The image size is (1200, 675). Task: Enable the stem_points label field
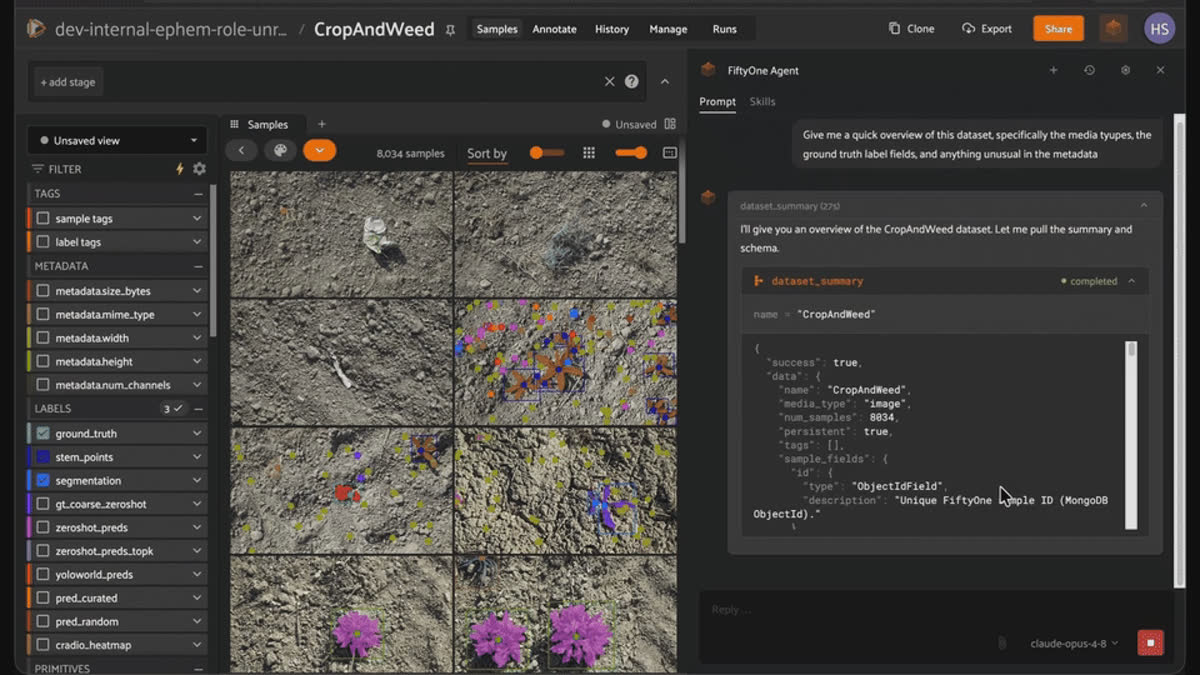[43, 457]
